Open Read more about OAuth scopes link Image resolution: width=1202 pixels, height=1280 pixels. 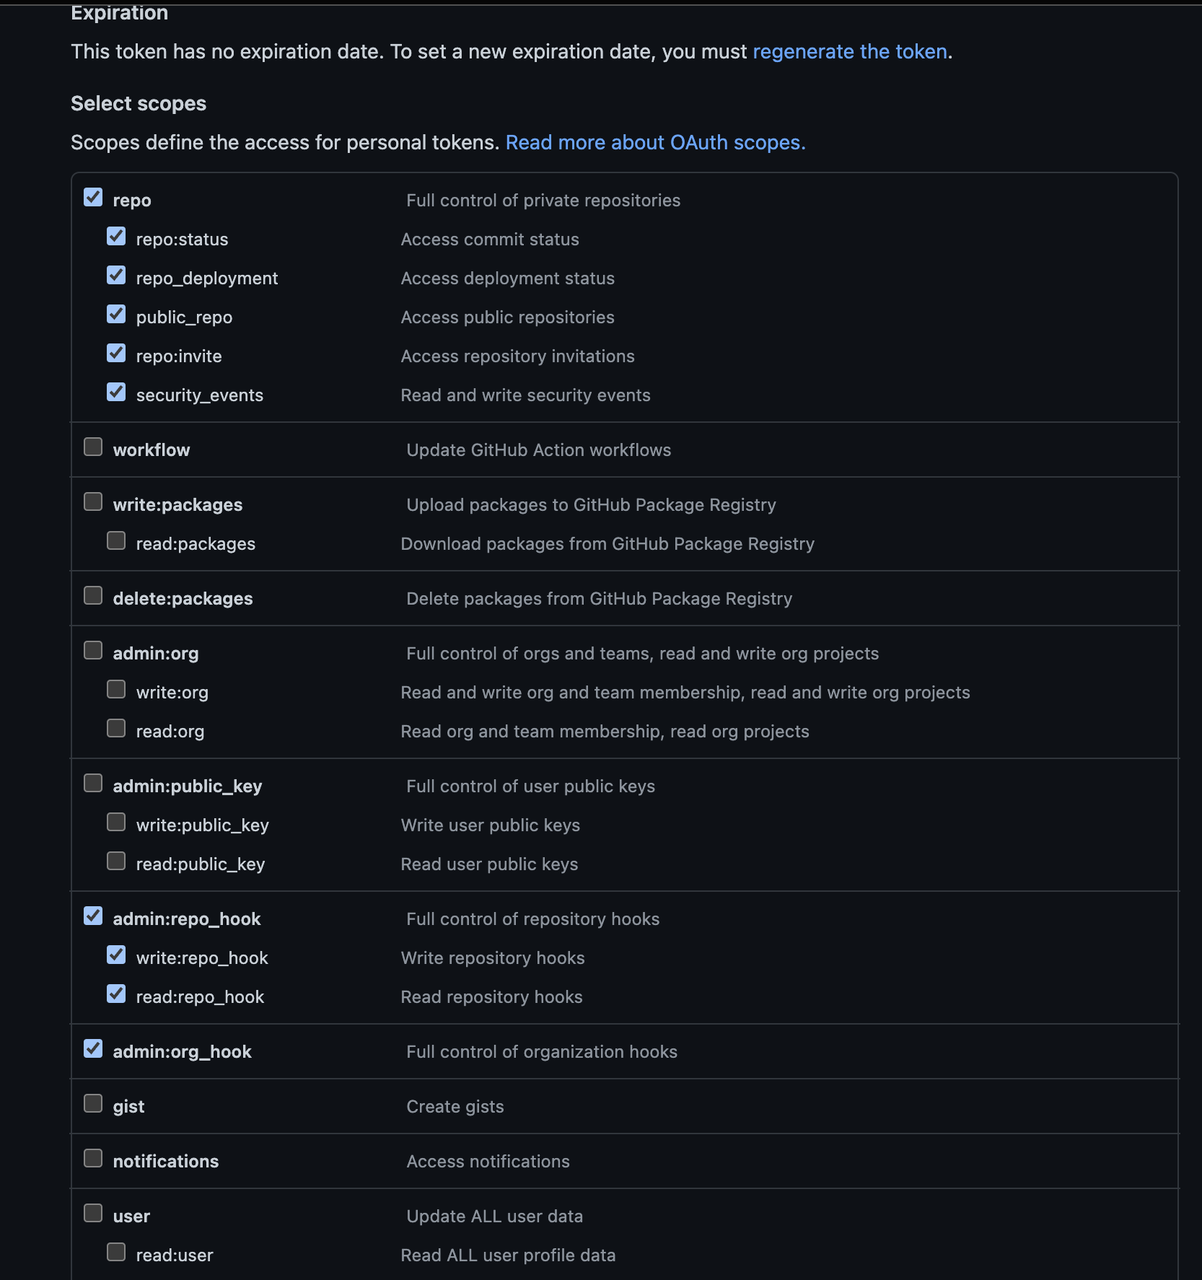655,143
